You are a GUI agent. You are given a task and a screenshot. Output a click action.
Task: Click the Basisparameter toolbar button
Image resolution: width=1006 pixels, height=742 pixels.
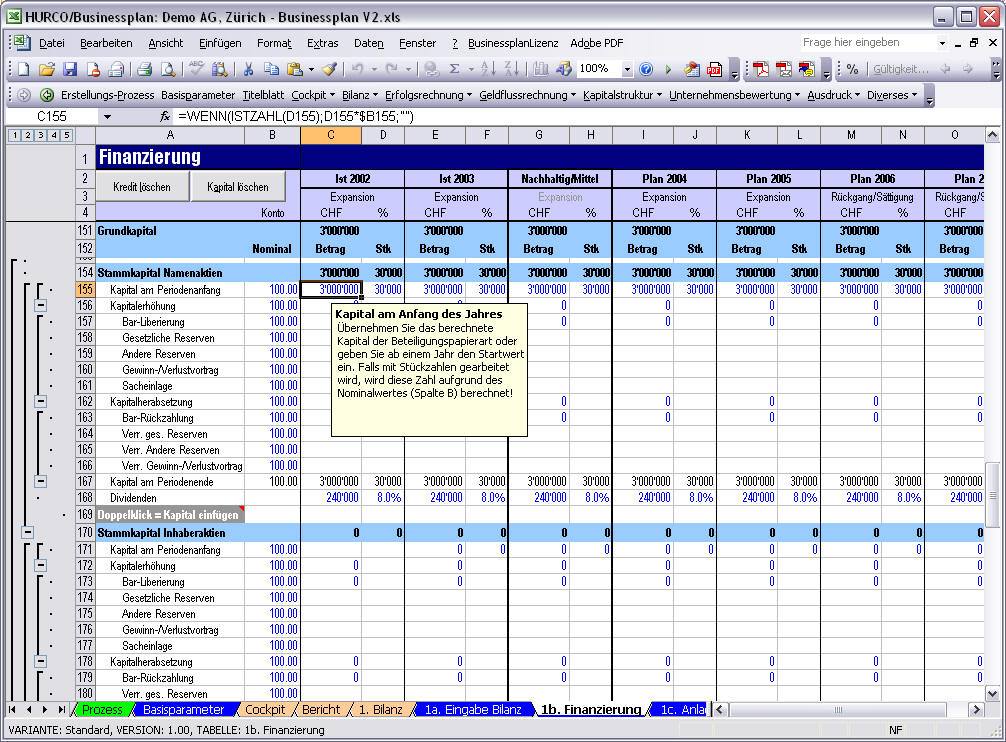(x=198, y=95)
